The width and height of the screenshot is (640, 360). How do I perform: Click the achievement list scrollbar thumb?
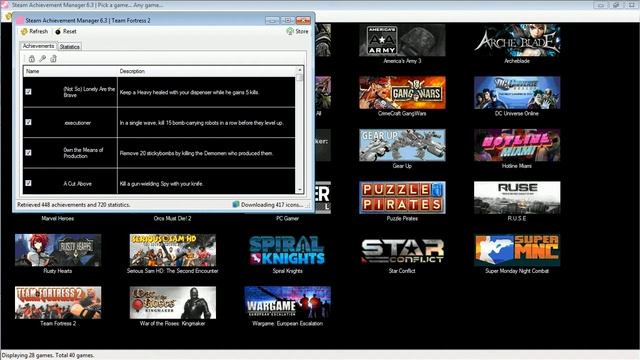pos(300,77)
